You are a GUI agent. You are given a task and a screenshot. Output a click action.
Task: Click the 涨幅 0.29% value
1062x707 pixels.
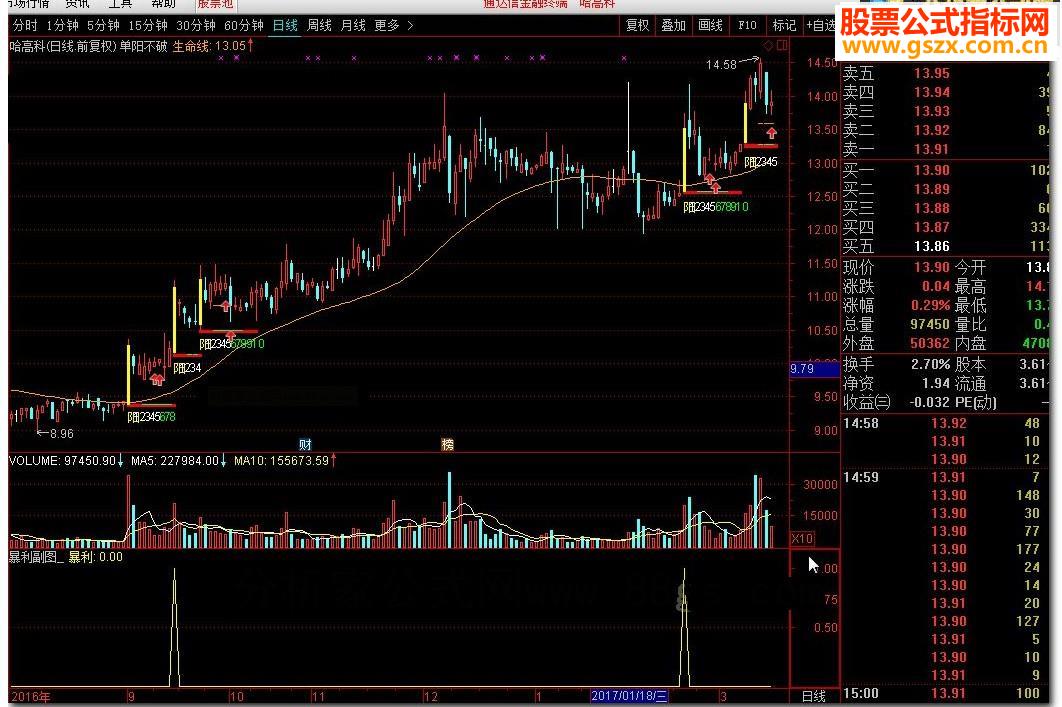click(x=931, y=305)
